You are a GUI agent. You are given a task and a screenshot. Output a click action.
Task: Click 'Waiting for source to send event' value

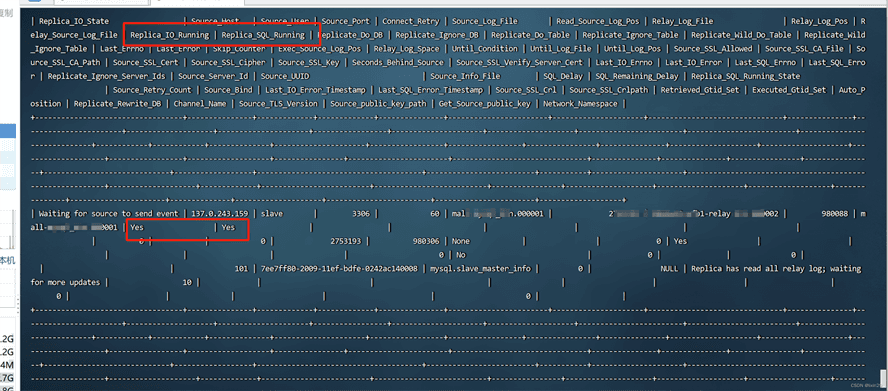(109, 214)
